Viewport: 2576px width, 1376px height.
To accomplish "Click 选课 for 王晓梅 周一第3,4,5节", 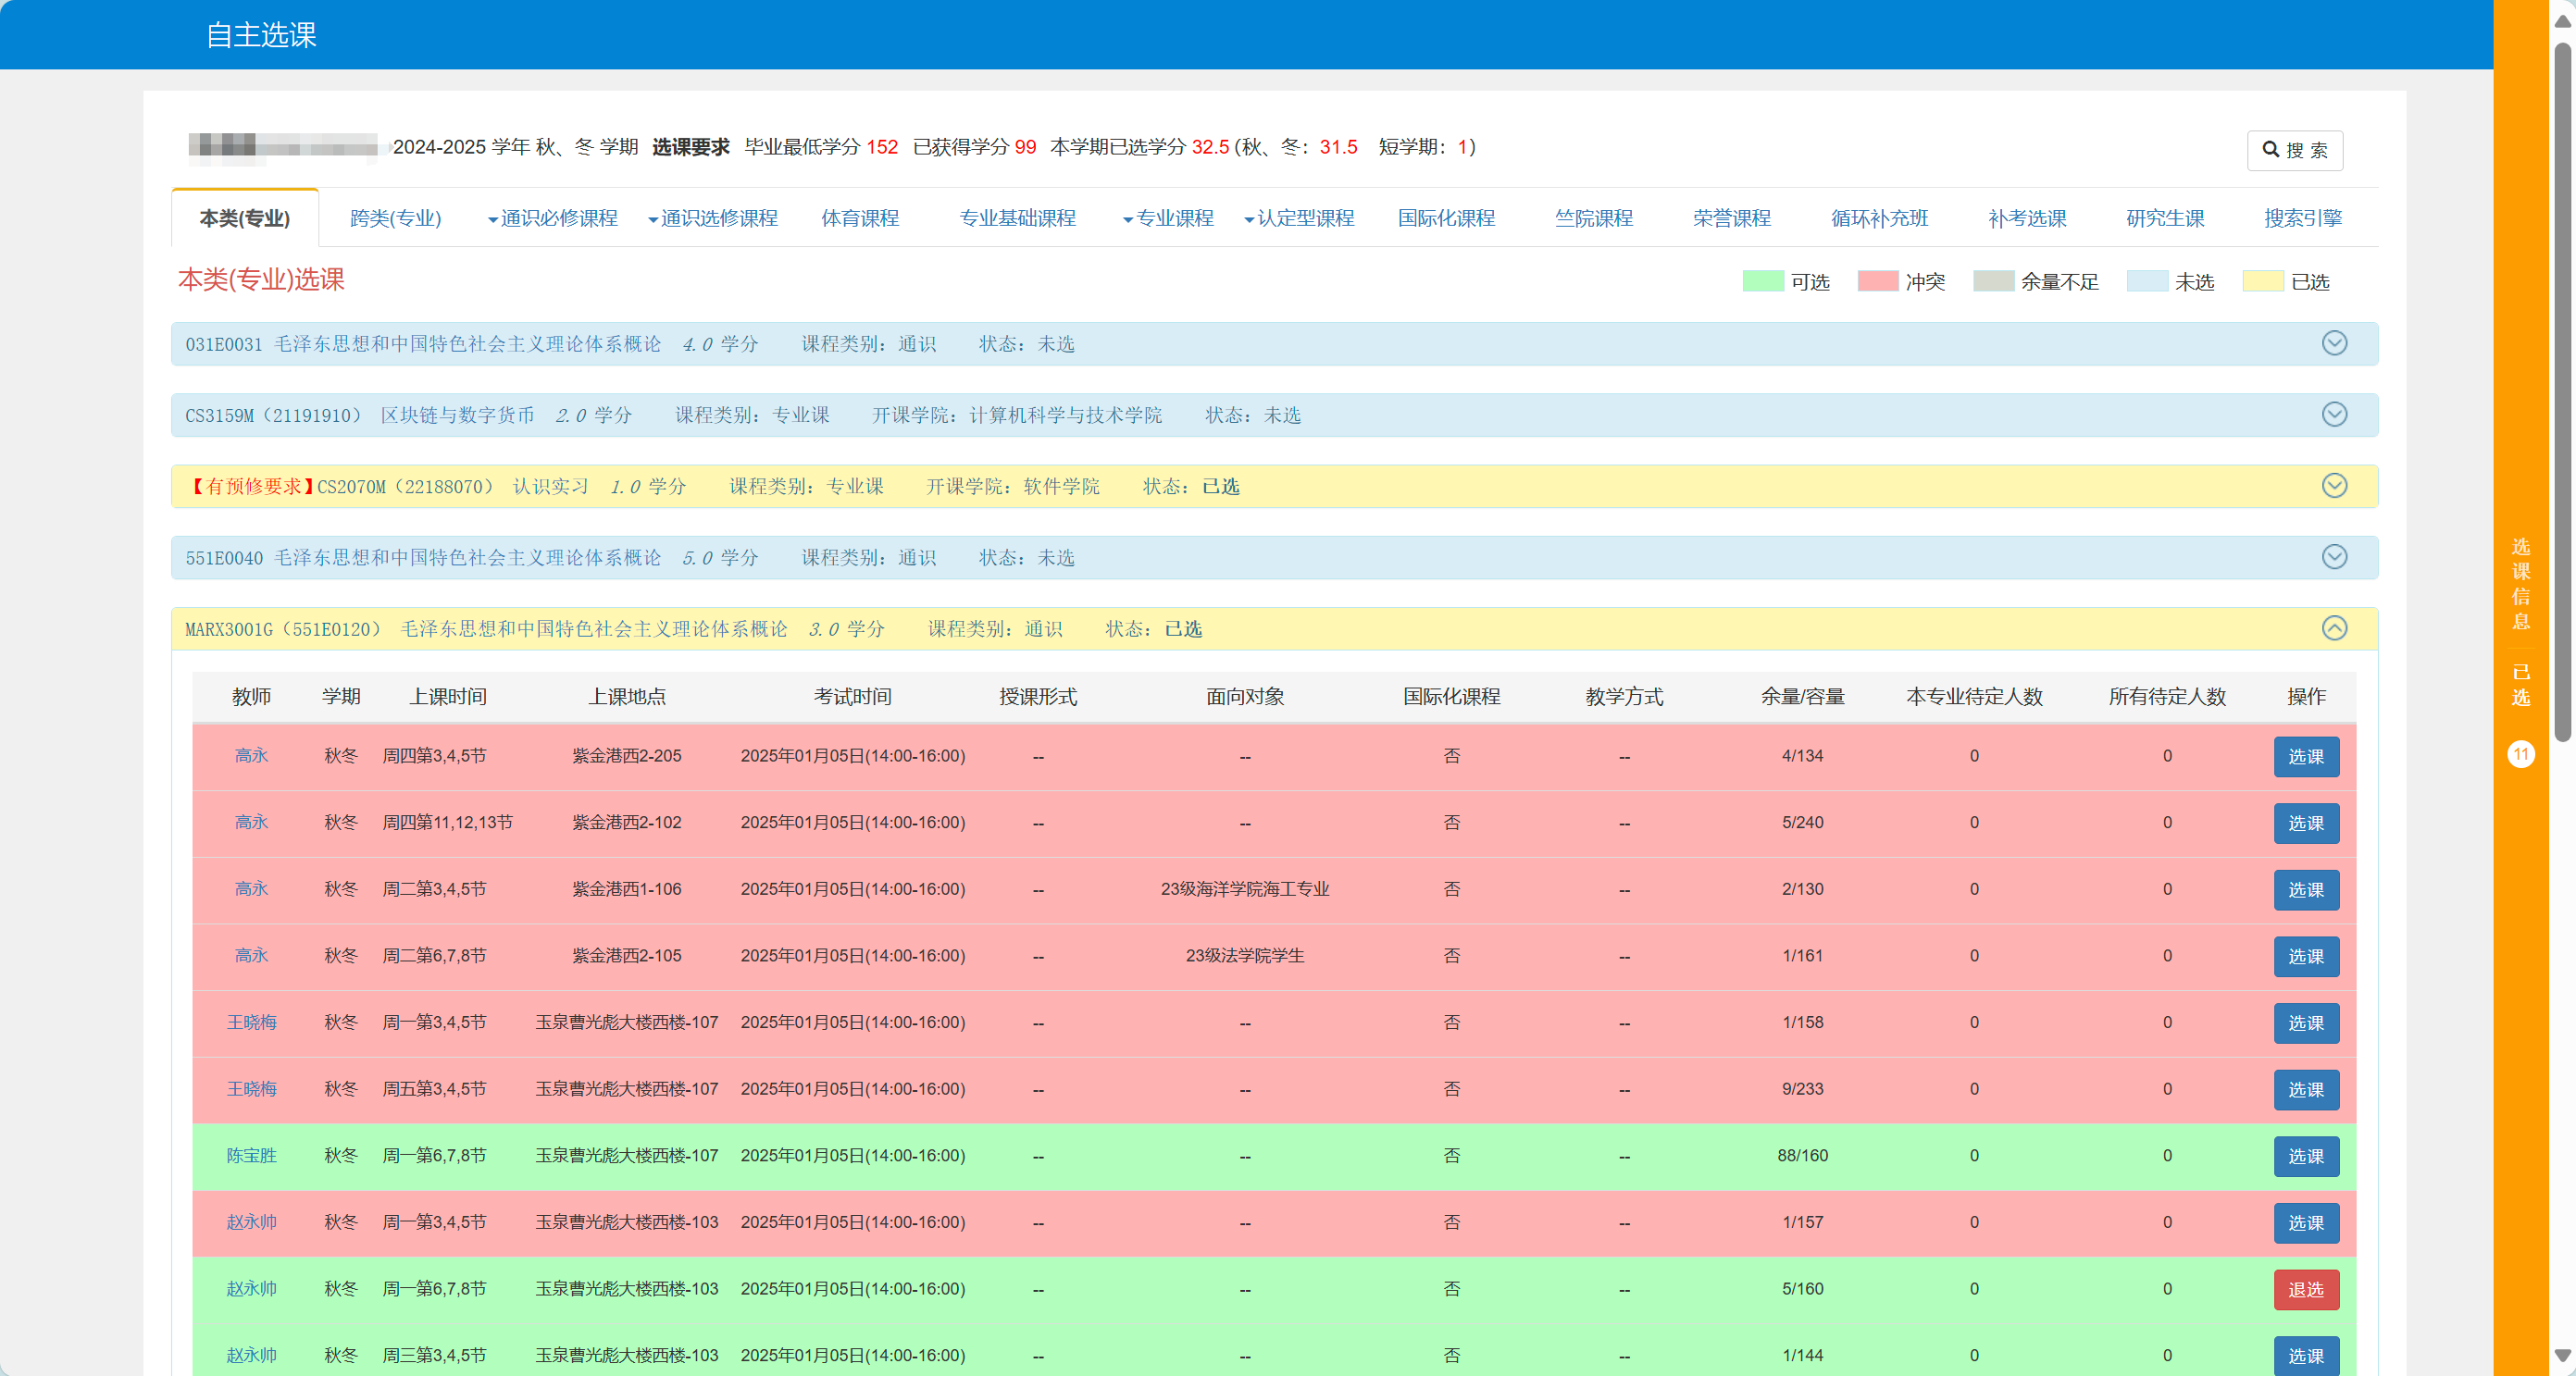I will [x=2306, y=1023].
